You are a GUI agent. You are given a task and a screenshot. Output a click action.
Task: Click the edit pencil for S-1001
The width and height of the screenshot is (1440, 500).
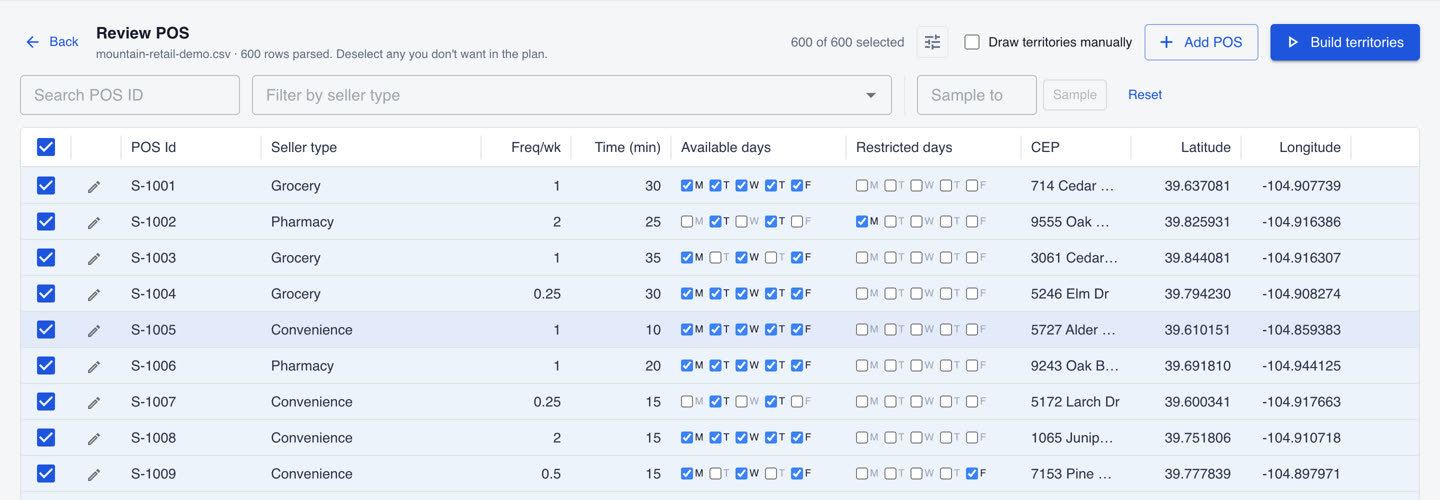[x=94, y=186]
